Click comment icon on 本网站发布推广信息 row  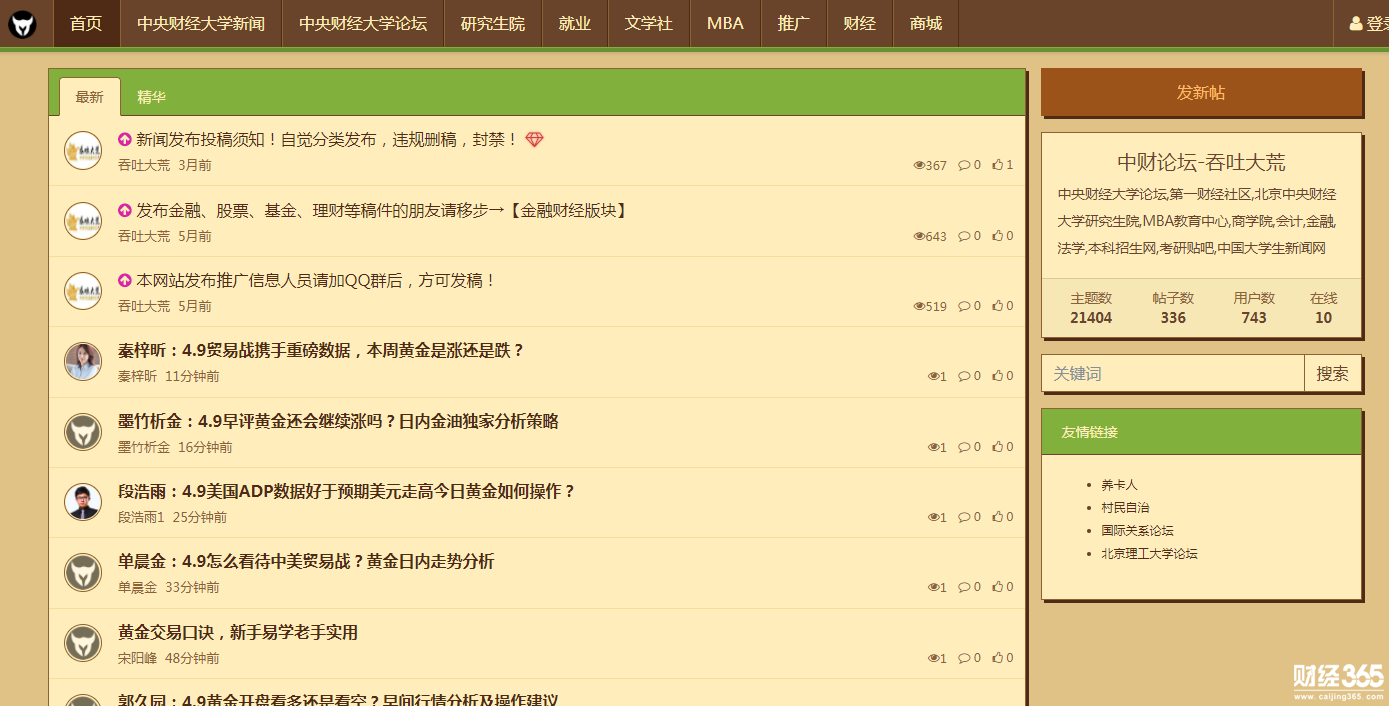[964, 306]
